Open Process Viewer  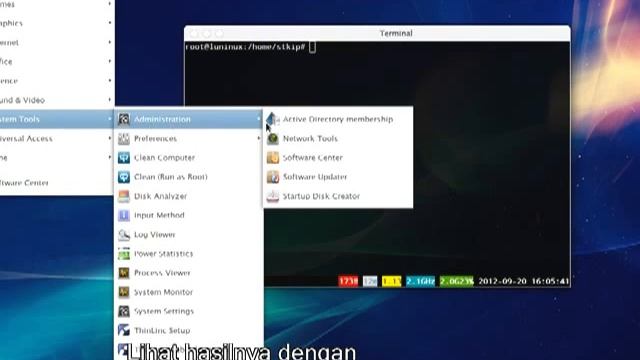coord(189,273)
